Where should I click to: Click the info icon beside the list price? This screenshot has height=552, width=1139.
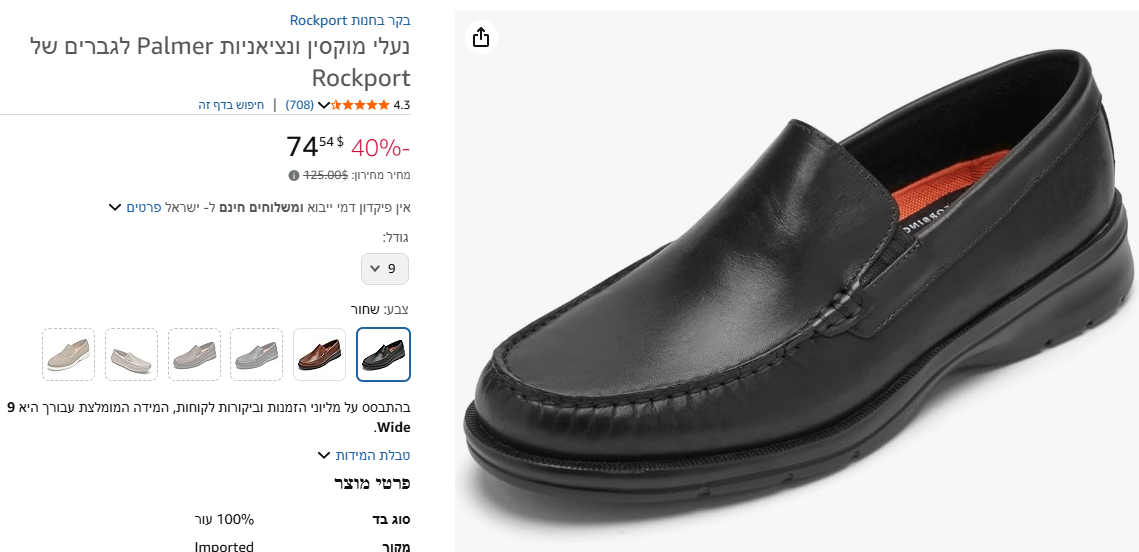point(294,175)
